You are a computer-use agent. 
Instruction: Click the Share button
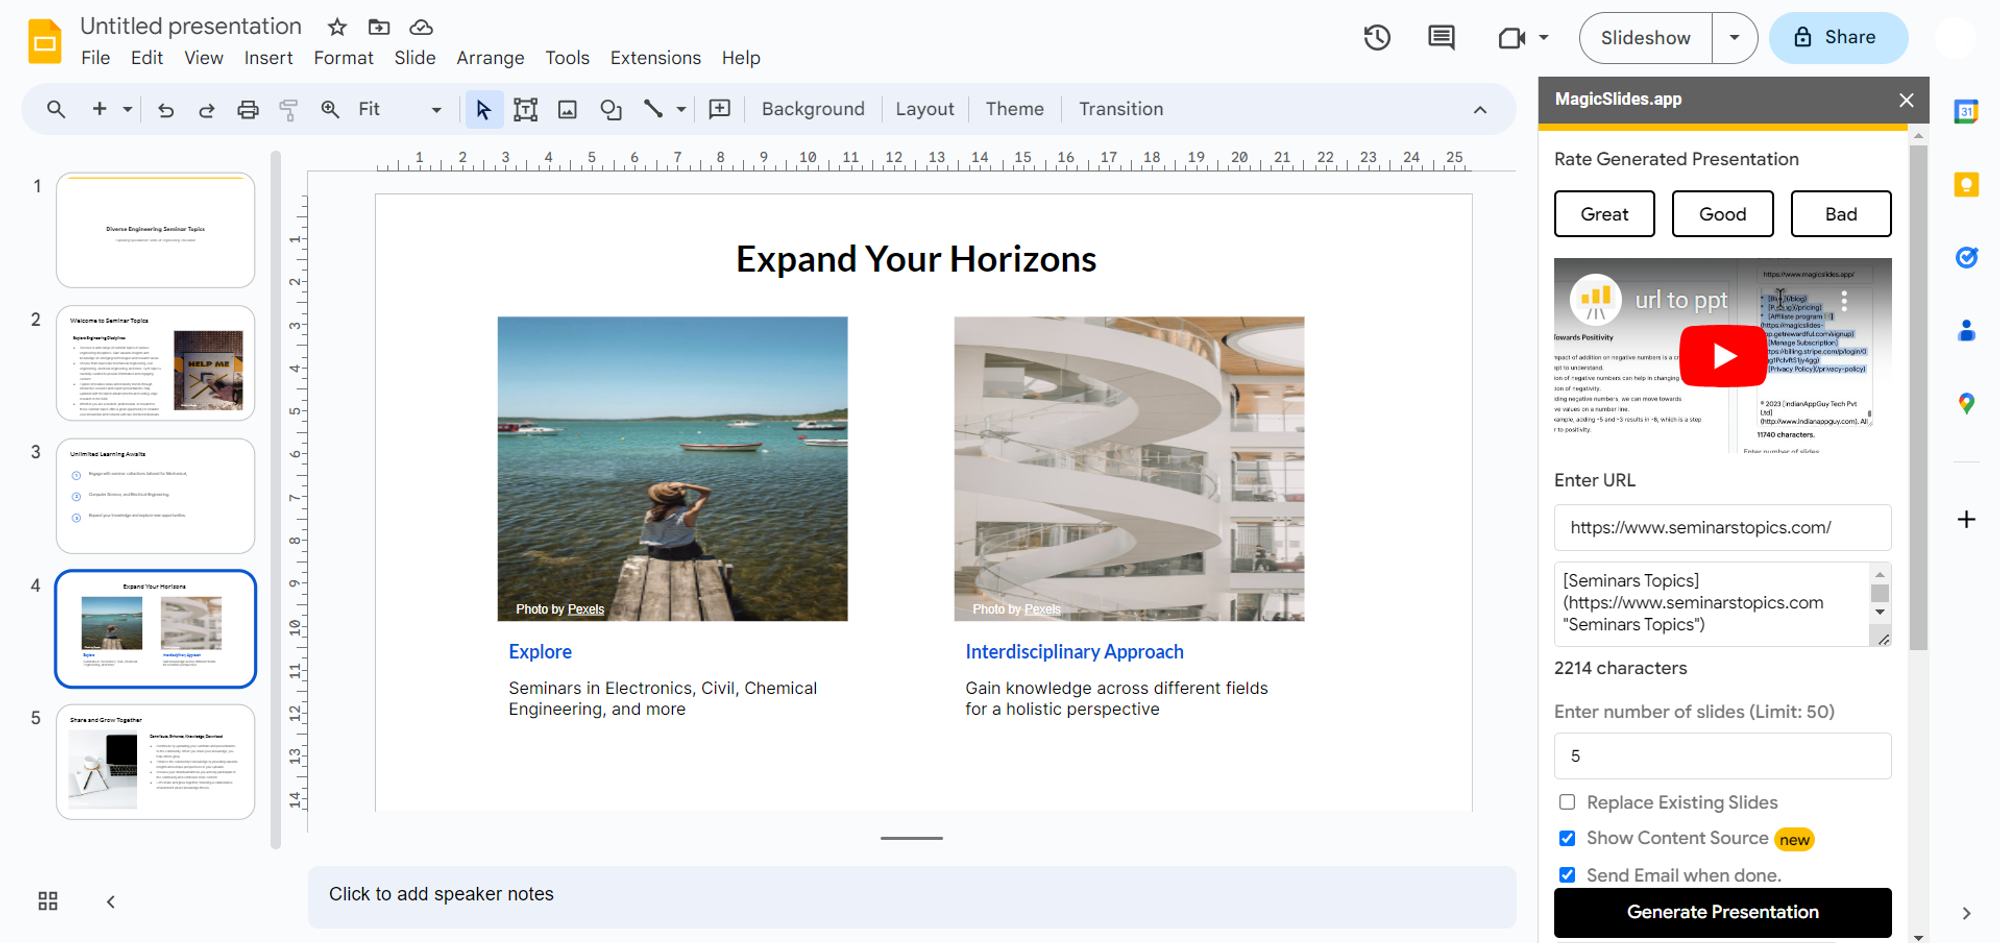coord(1838,38)
